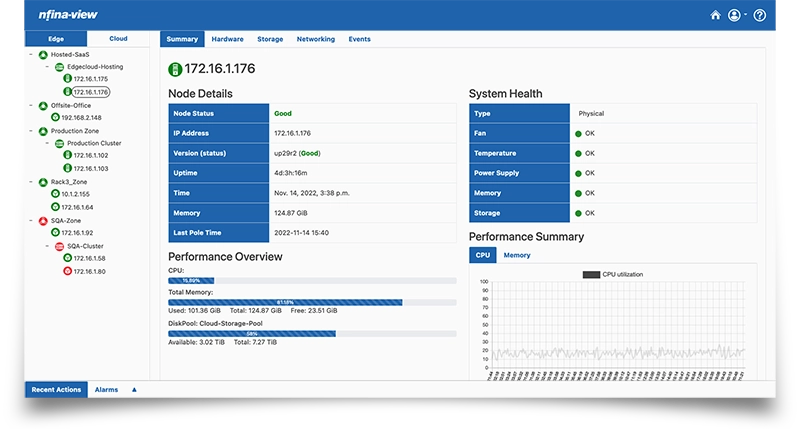Viewport: 800px width, 433px height.
Task: Collapse the Hosted-SaaS tree node
Action: click(30, 54)
